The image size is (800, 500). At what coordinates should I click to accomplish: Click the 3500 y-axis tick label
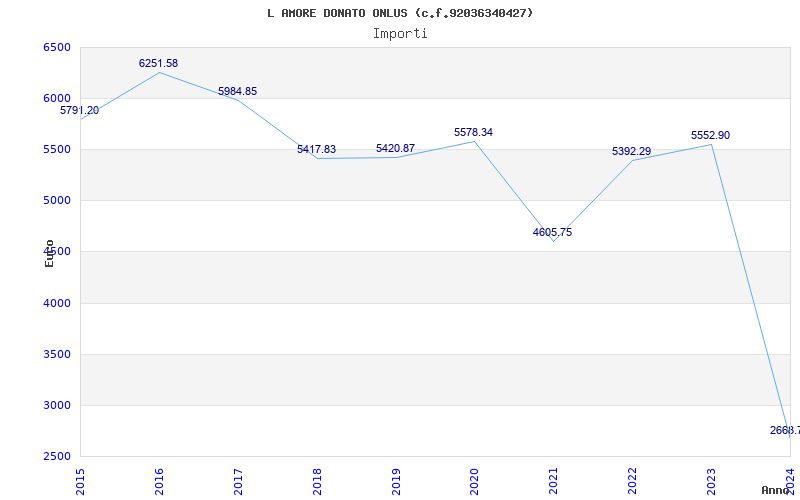coord(57,354)
